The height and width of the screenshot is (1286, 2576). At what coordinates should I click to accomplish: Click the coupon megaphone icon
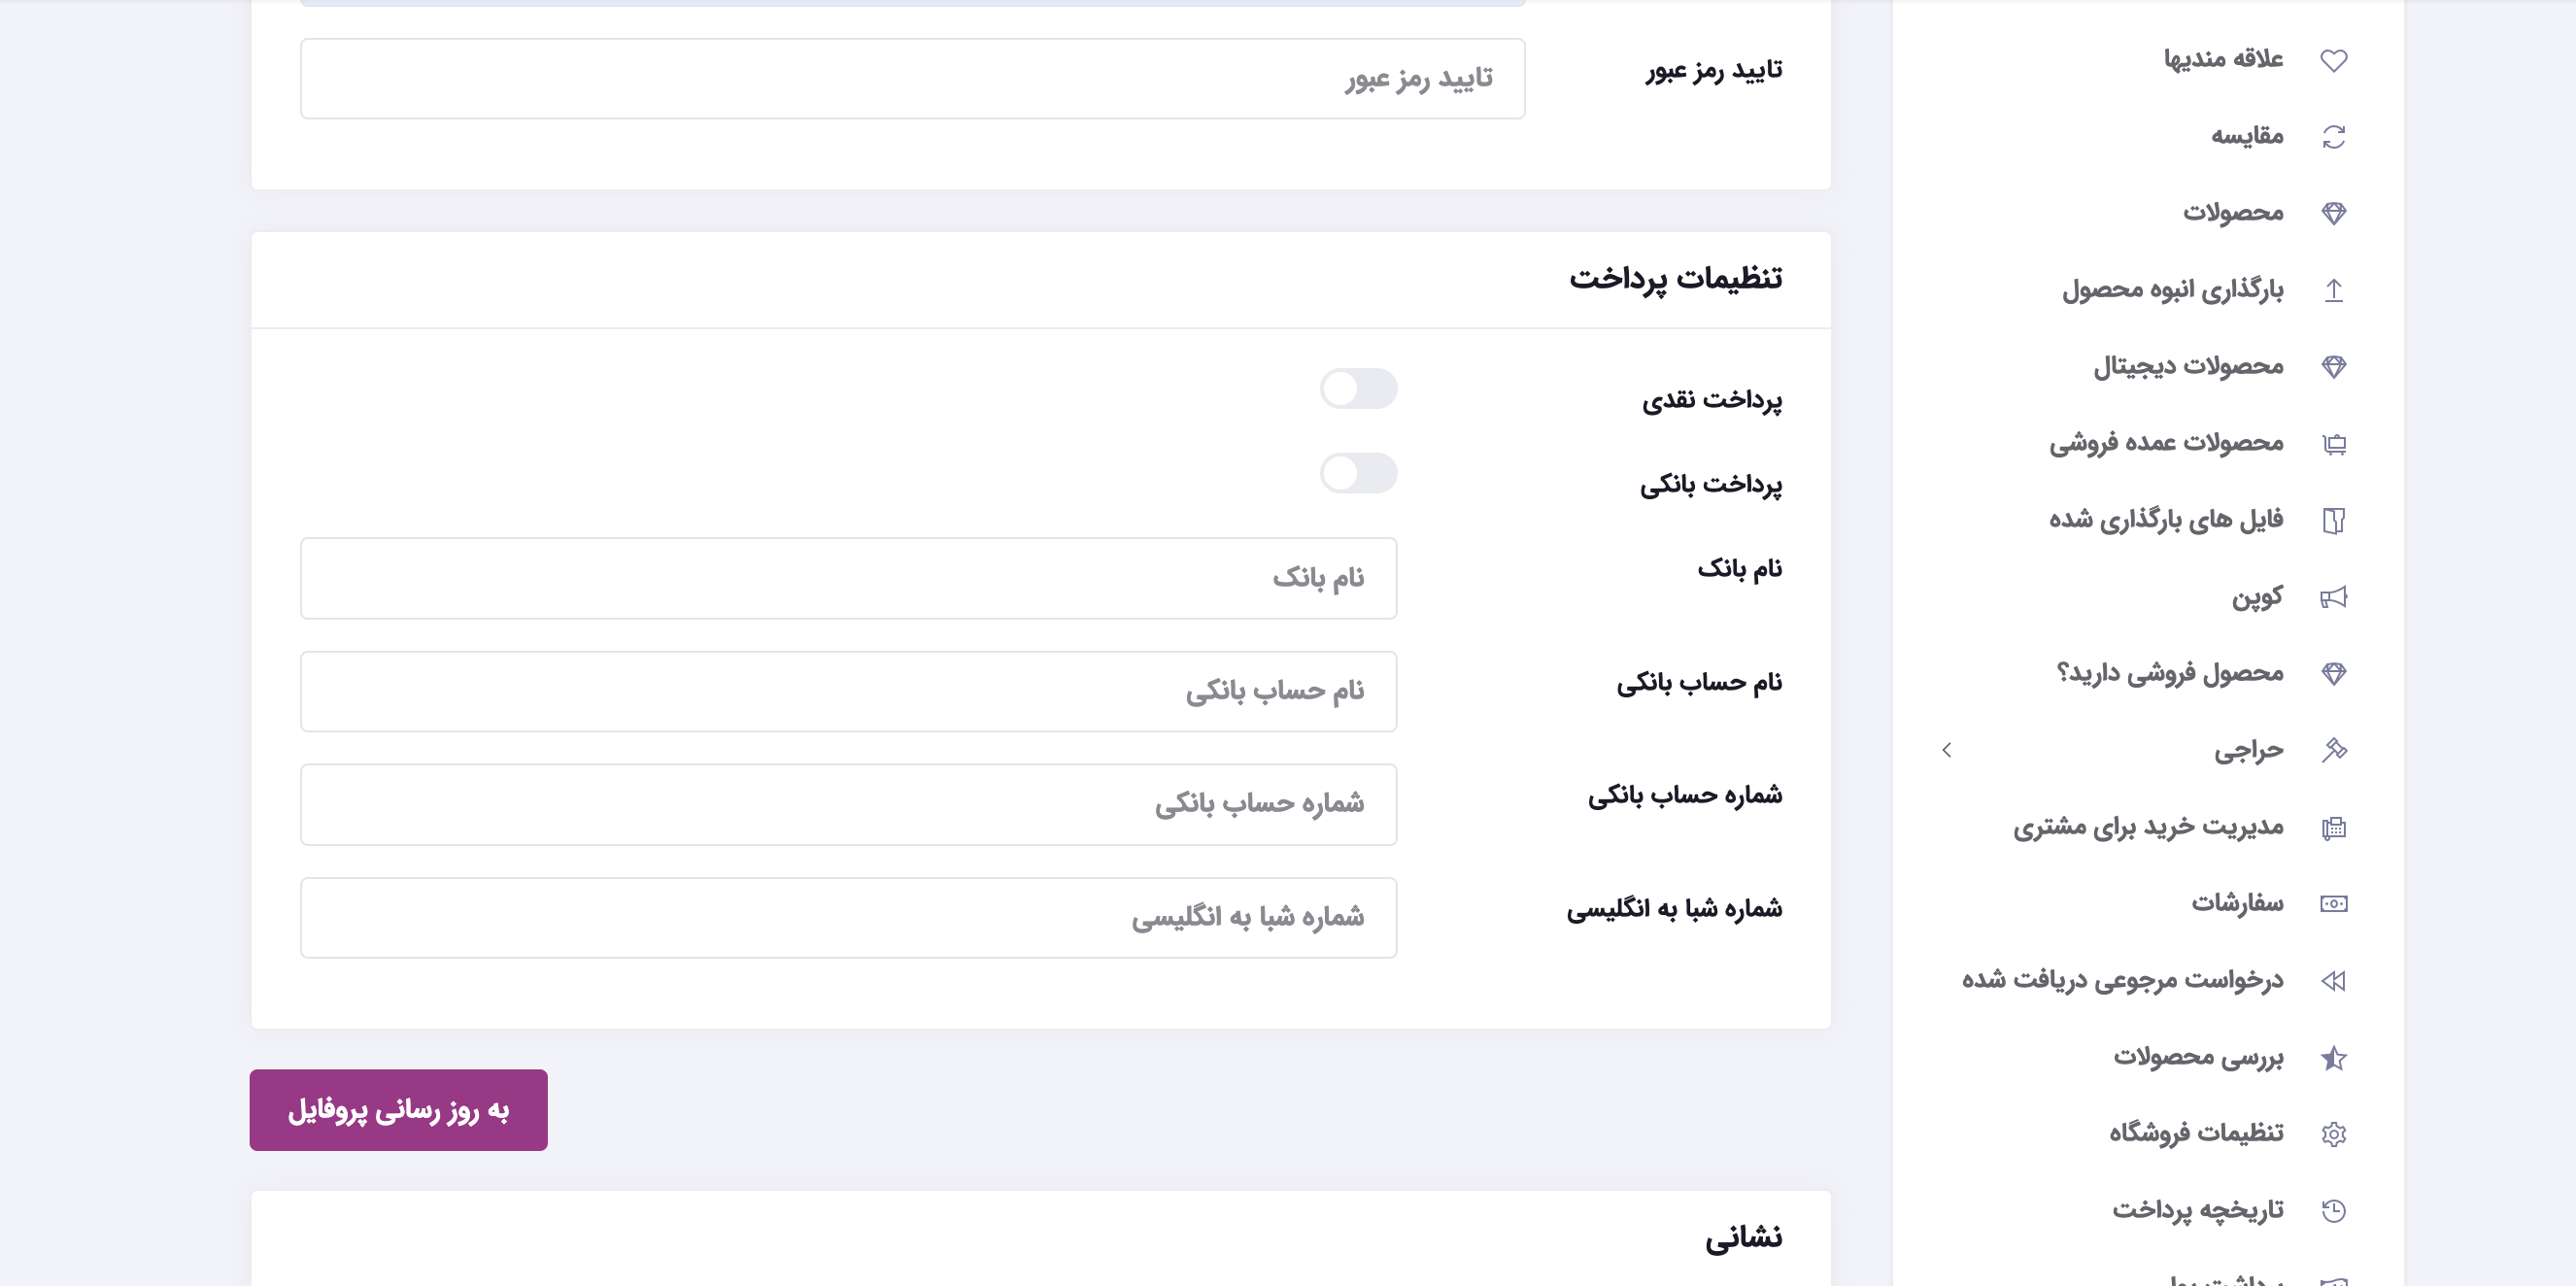click(2336, 596)
